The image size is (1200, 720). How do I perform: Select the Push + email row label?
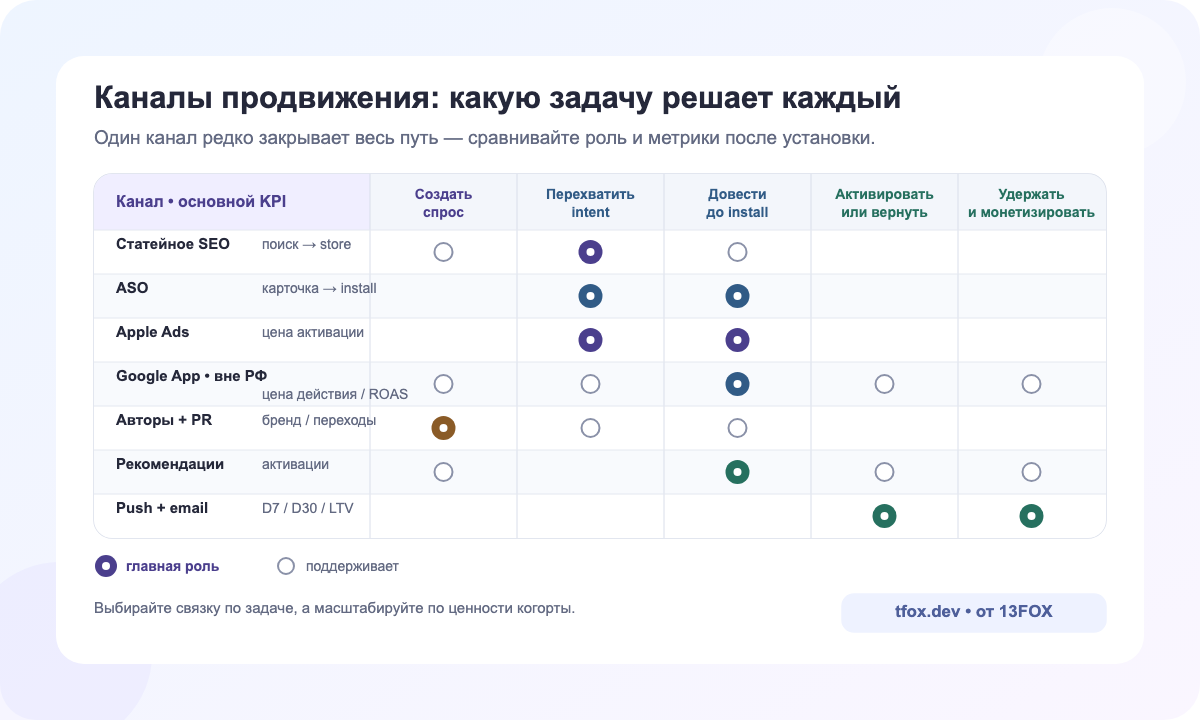[x=162, y=508]
